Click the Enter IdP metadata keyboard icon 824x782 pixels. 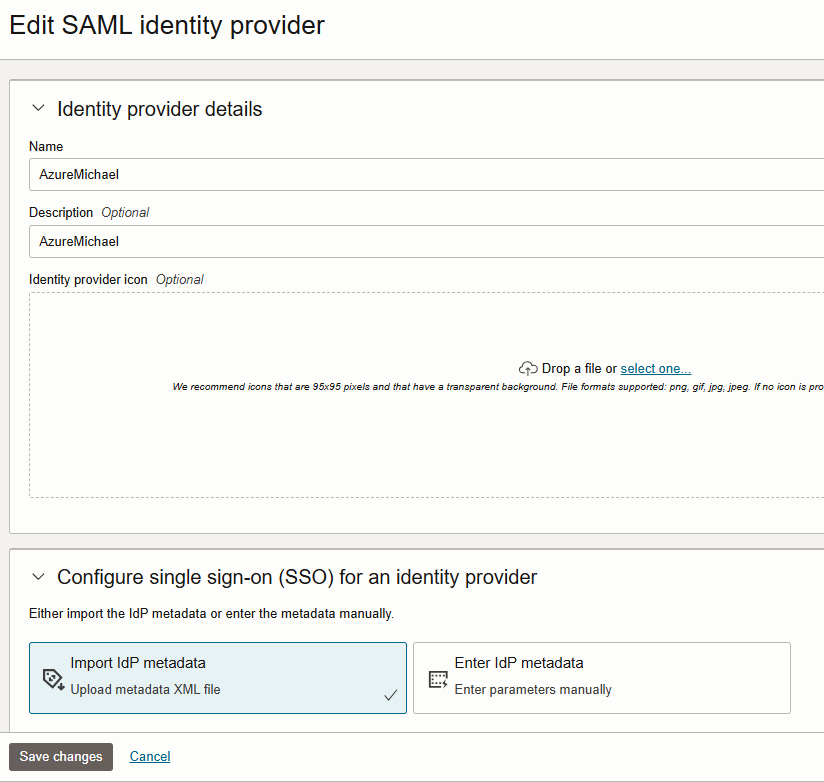(437, 679)
